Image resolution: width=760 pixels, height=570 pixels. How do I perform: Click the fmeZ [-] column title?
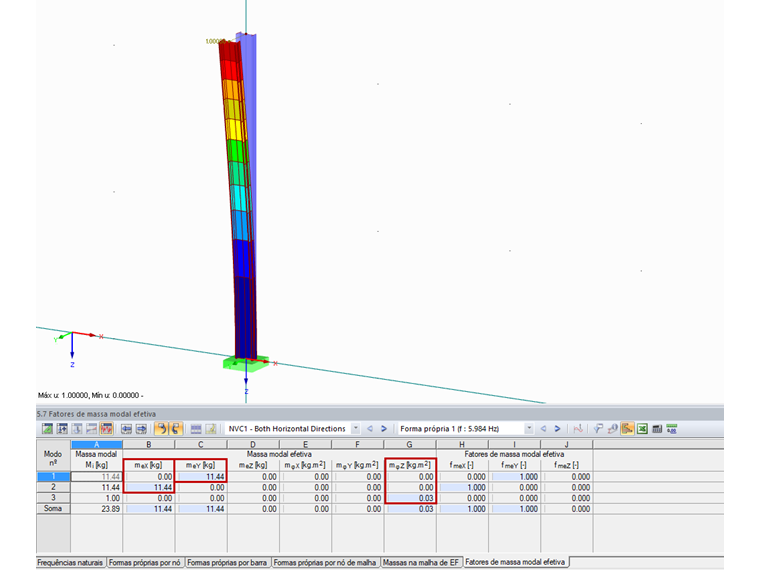pyautogui.click(x=566, y=465)
